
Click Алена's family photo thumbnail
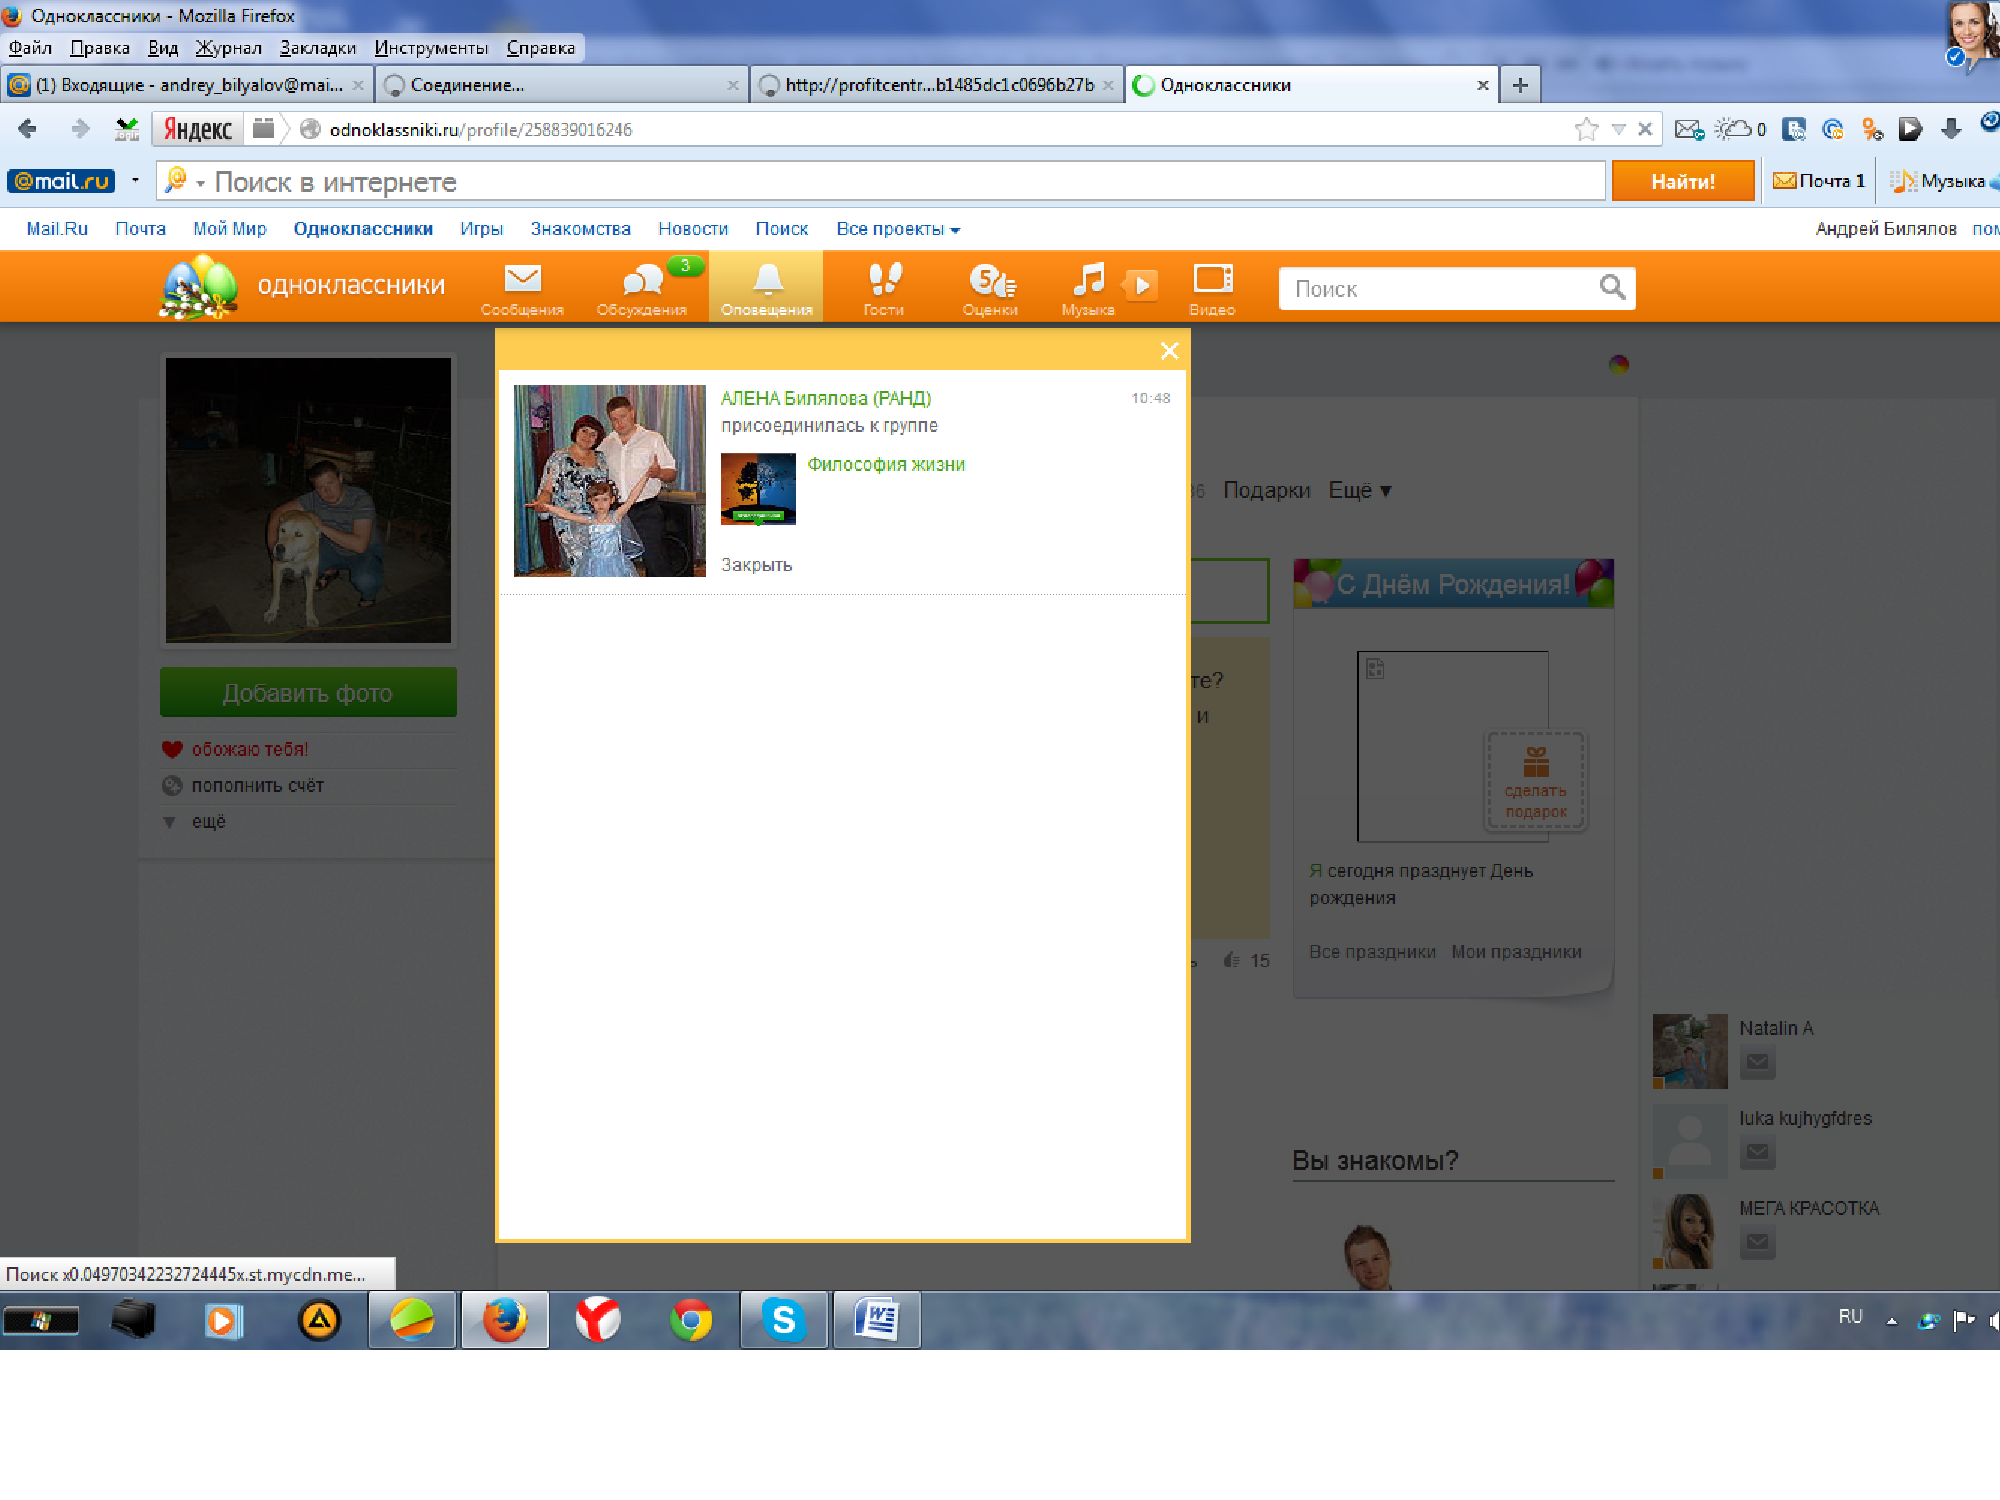tap(610, 481)
